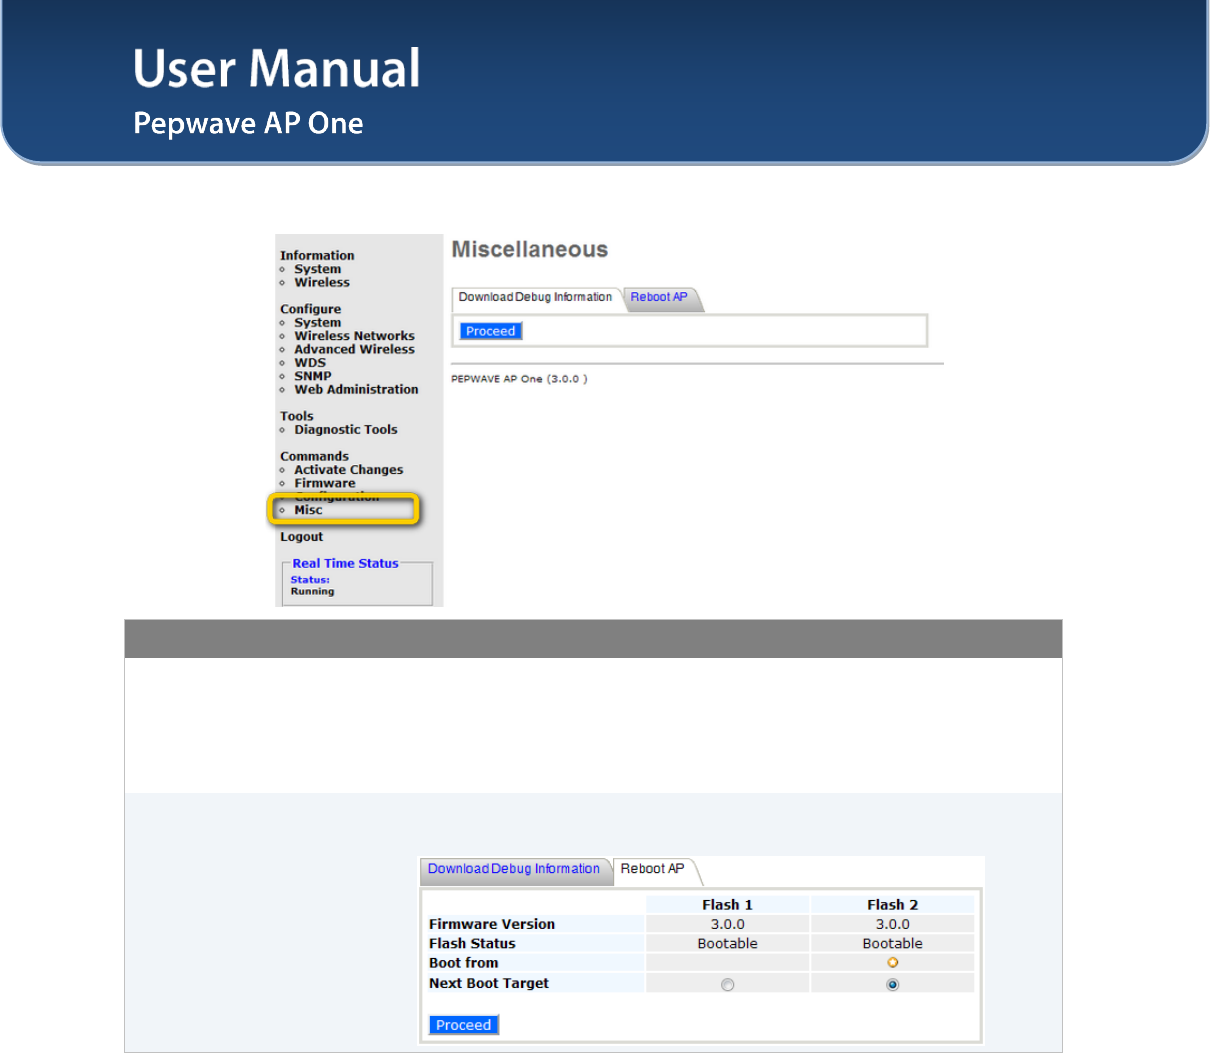Viewport: 1210px width, 1053px height.
Task: Open System under Configure in sidebar
Action: [317, 323]
